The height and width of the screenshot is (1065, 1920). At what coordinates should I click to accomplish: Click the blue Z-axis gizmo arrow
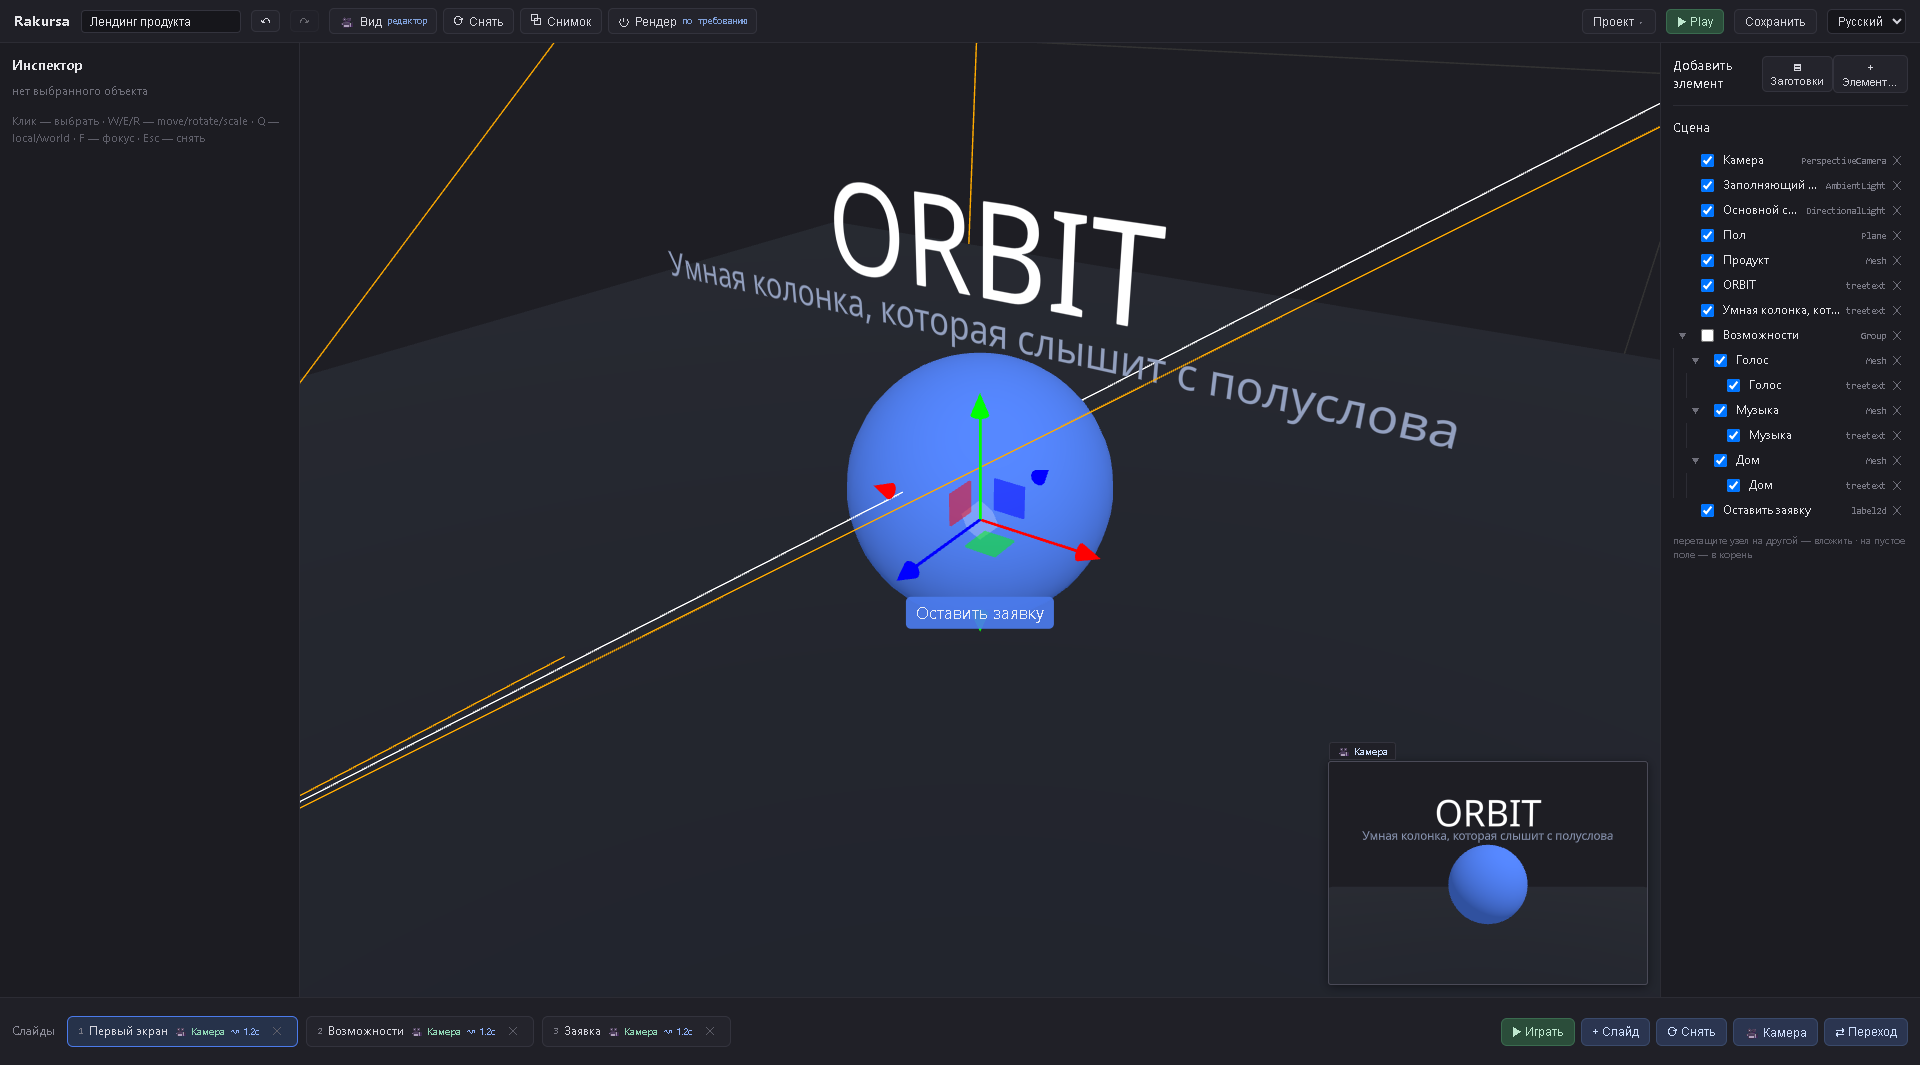click(908, 571)
